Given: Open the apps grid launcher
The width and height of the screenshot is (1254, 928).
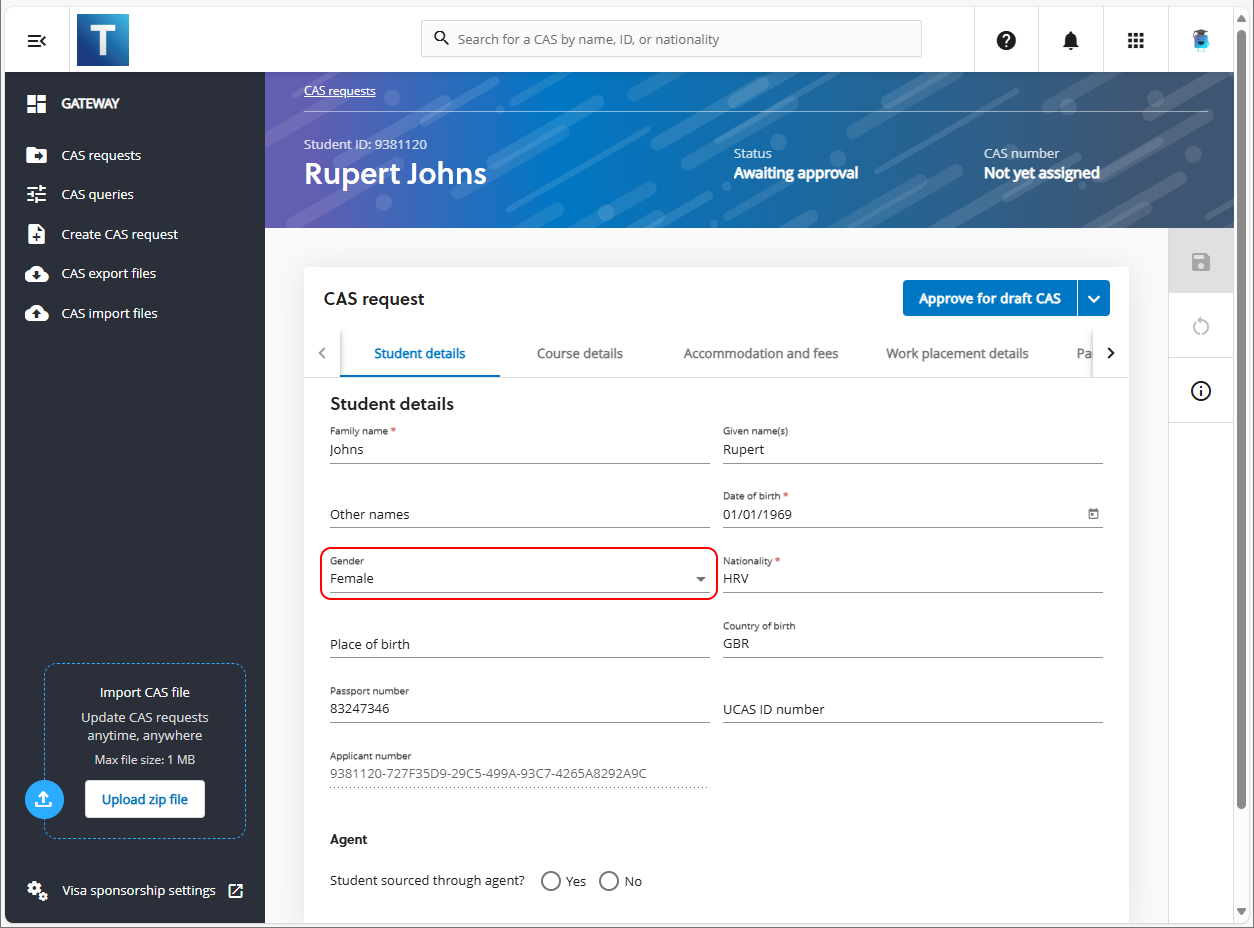Looking at the screenshot, I should click(x=1135, y=40).
